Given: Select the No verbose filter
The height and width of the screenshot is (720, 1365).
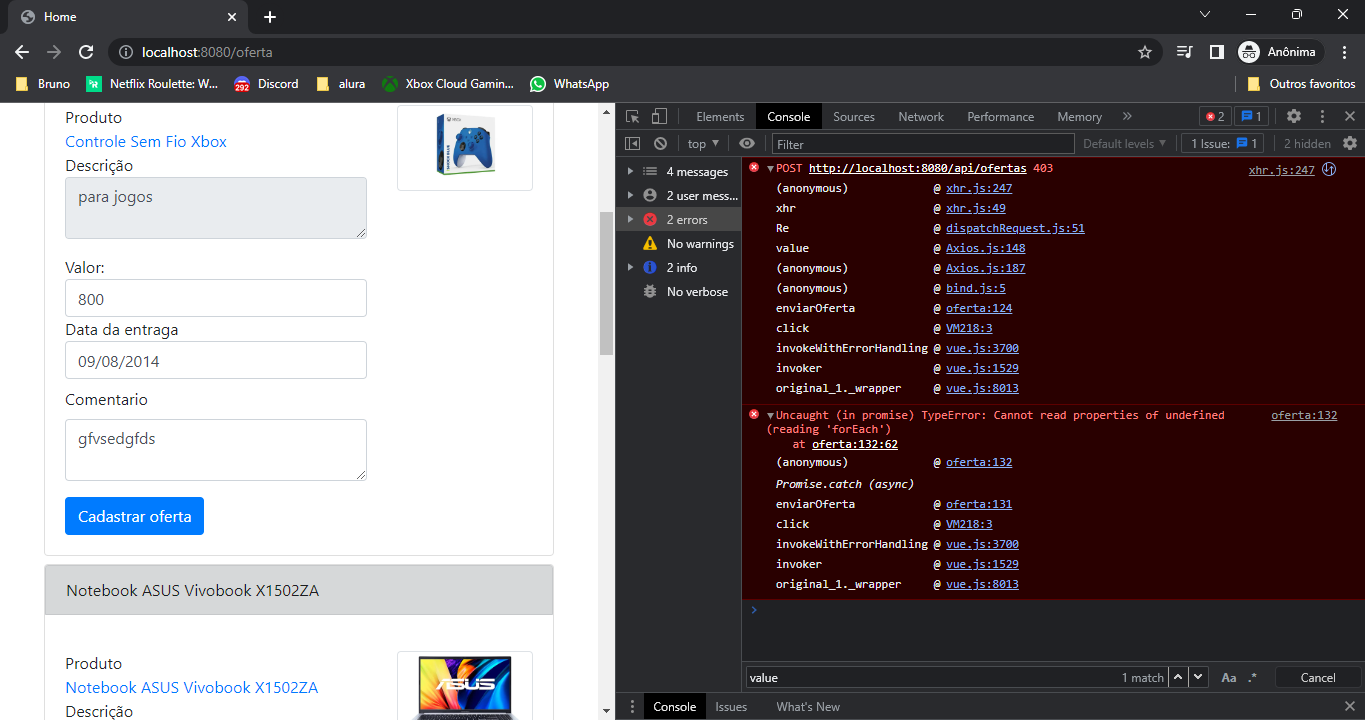Looking at the screenshot, I should 679,292.
